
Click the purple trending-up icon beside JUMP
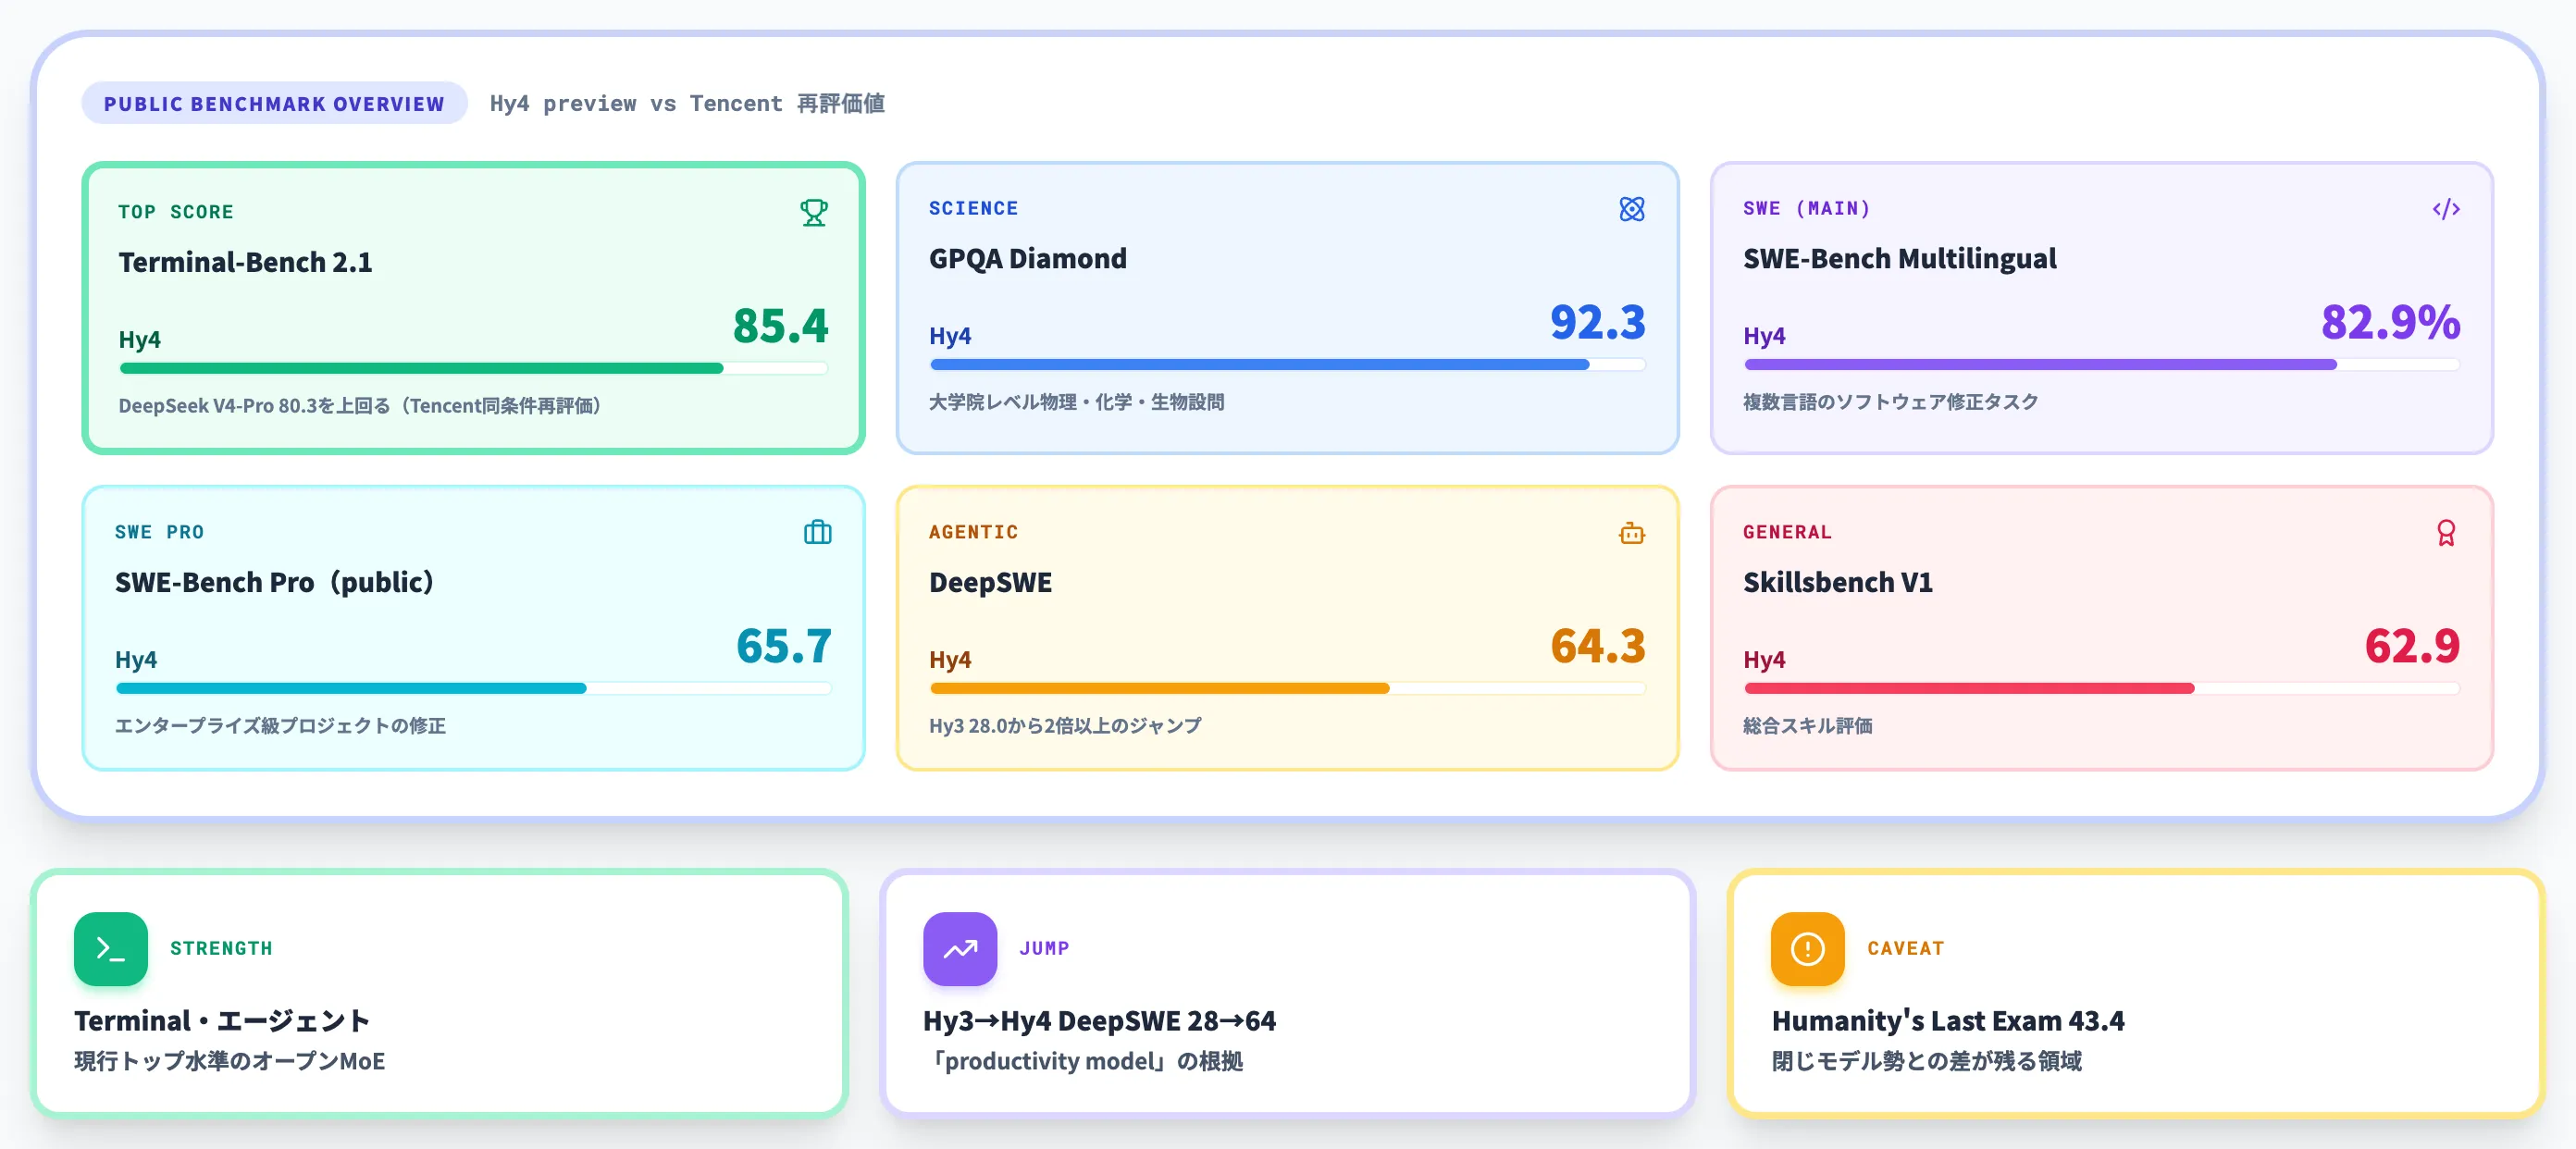(x=960, y=948)
